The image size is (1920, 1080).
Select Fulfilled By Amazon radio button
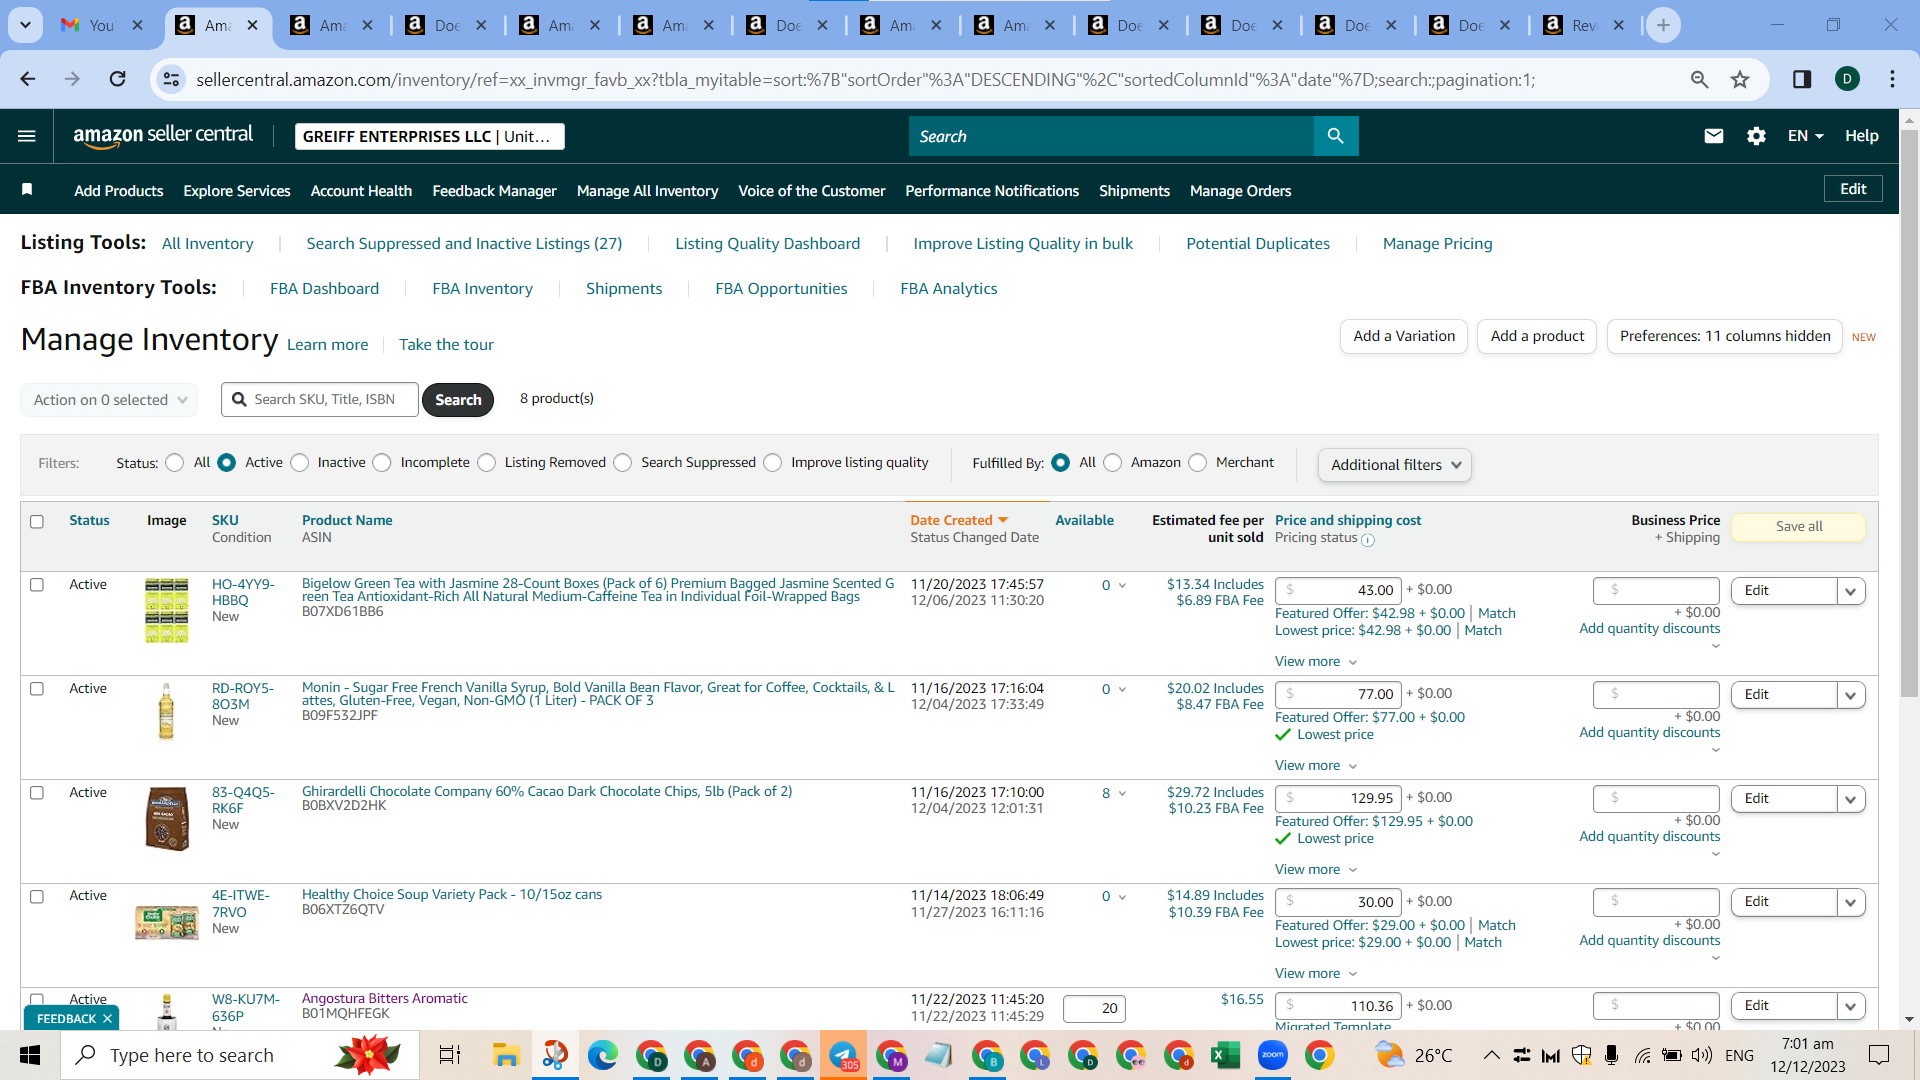pos(1113,463)
